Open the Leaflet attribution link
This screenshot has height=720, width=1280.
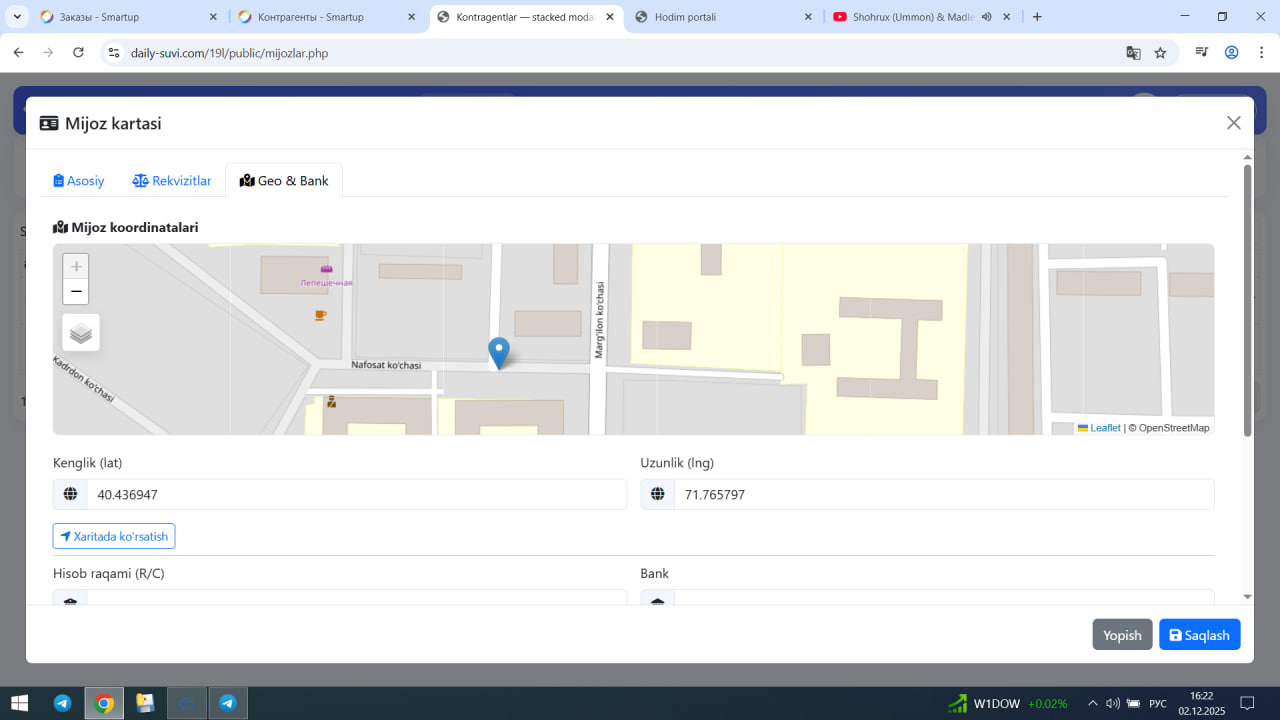point(1105,428)
